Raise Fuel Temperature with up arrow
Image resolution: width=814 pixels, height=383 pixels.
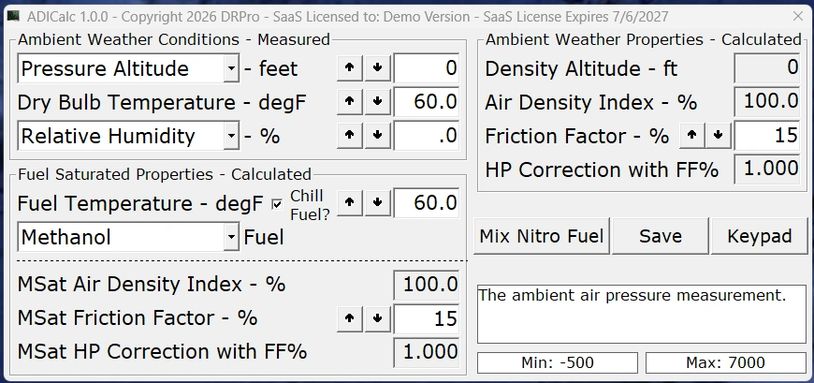pyautogui.click(x=349, y=202)
